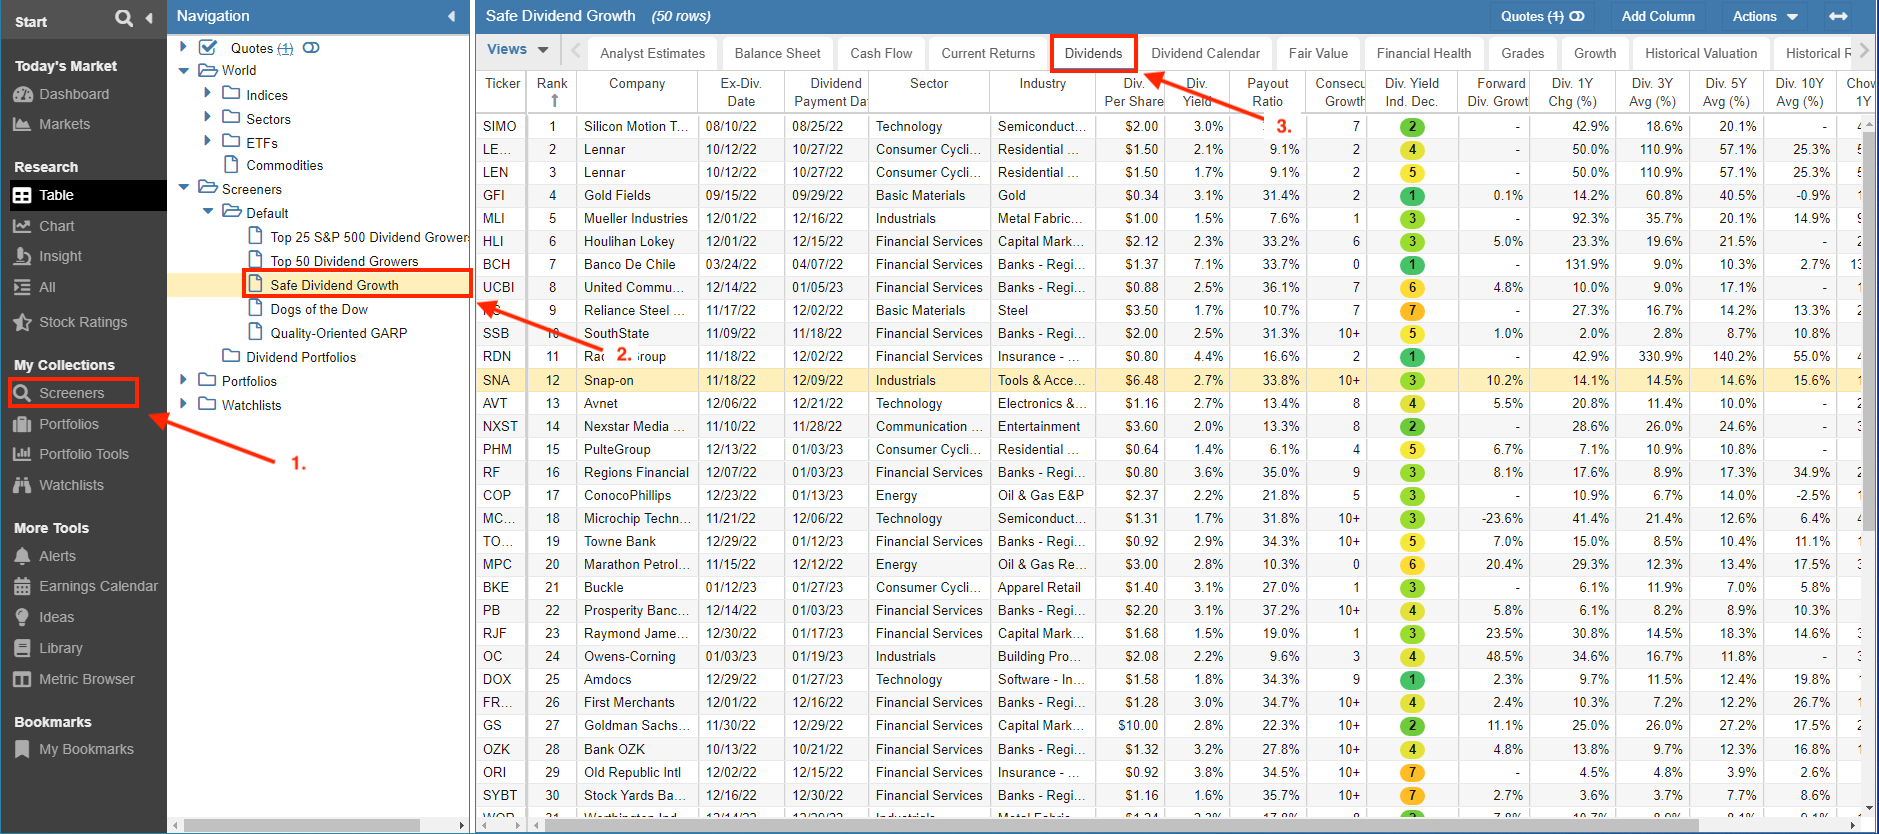This screenshot has height=834, width=1879.
Task: Click the green 2 badge in SIMO row
Action: 1412,127
